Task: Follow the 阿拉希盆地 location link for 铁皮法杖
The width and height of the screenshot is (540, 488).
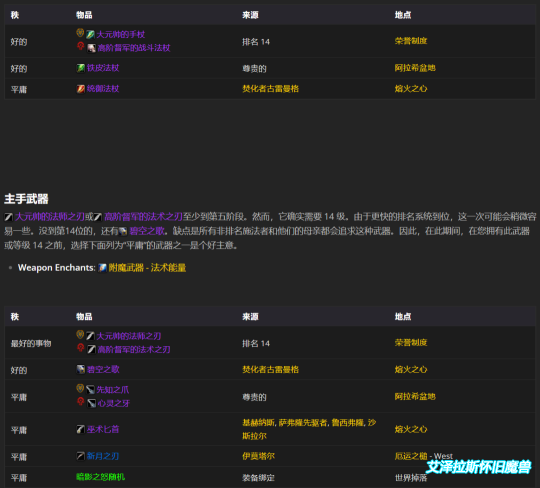Action: (x=415, y=68)
